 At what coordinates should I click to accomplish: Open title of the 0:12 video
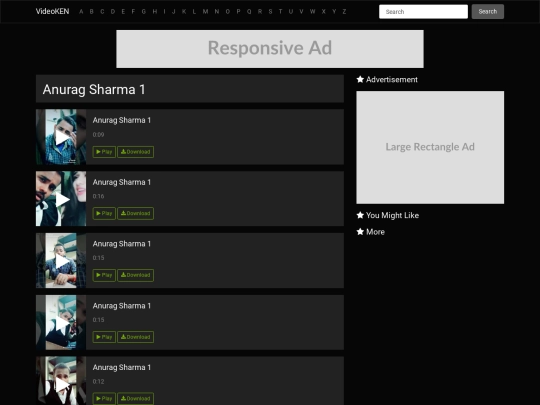pyautogui.click(x=122, y=367)
